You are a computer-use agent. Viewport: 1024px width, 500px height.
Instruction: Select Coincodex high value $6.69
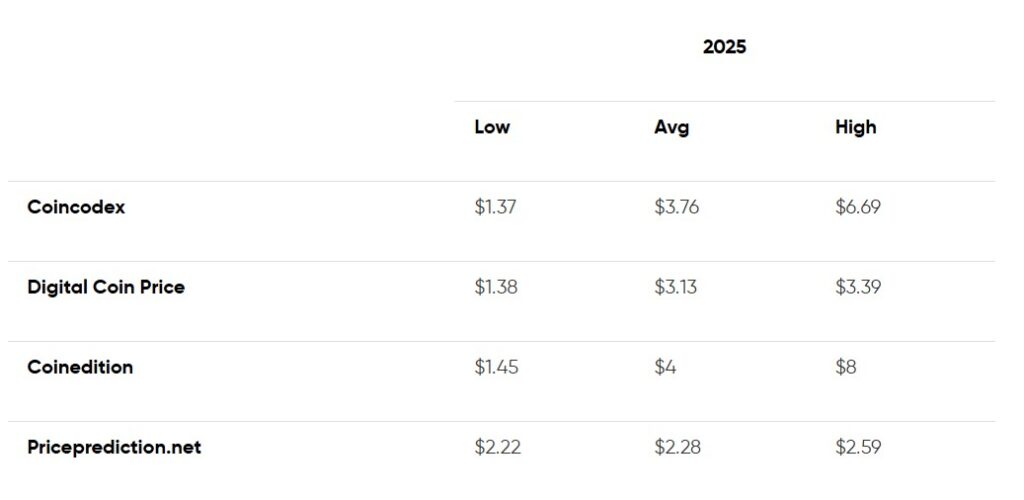[858, 207]
